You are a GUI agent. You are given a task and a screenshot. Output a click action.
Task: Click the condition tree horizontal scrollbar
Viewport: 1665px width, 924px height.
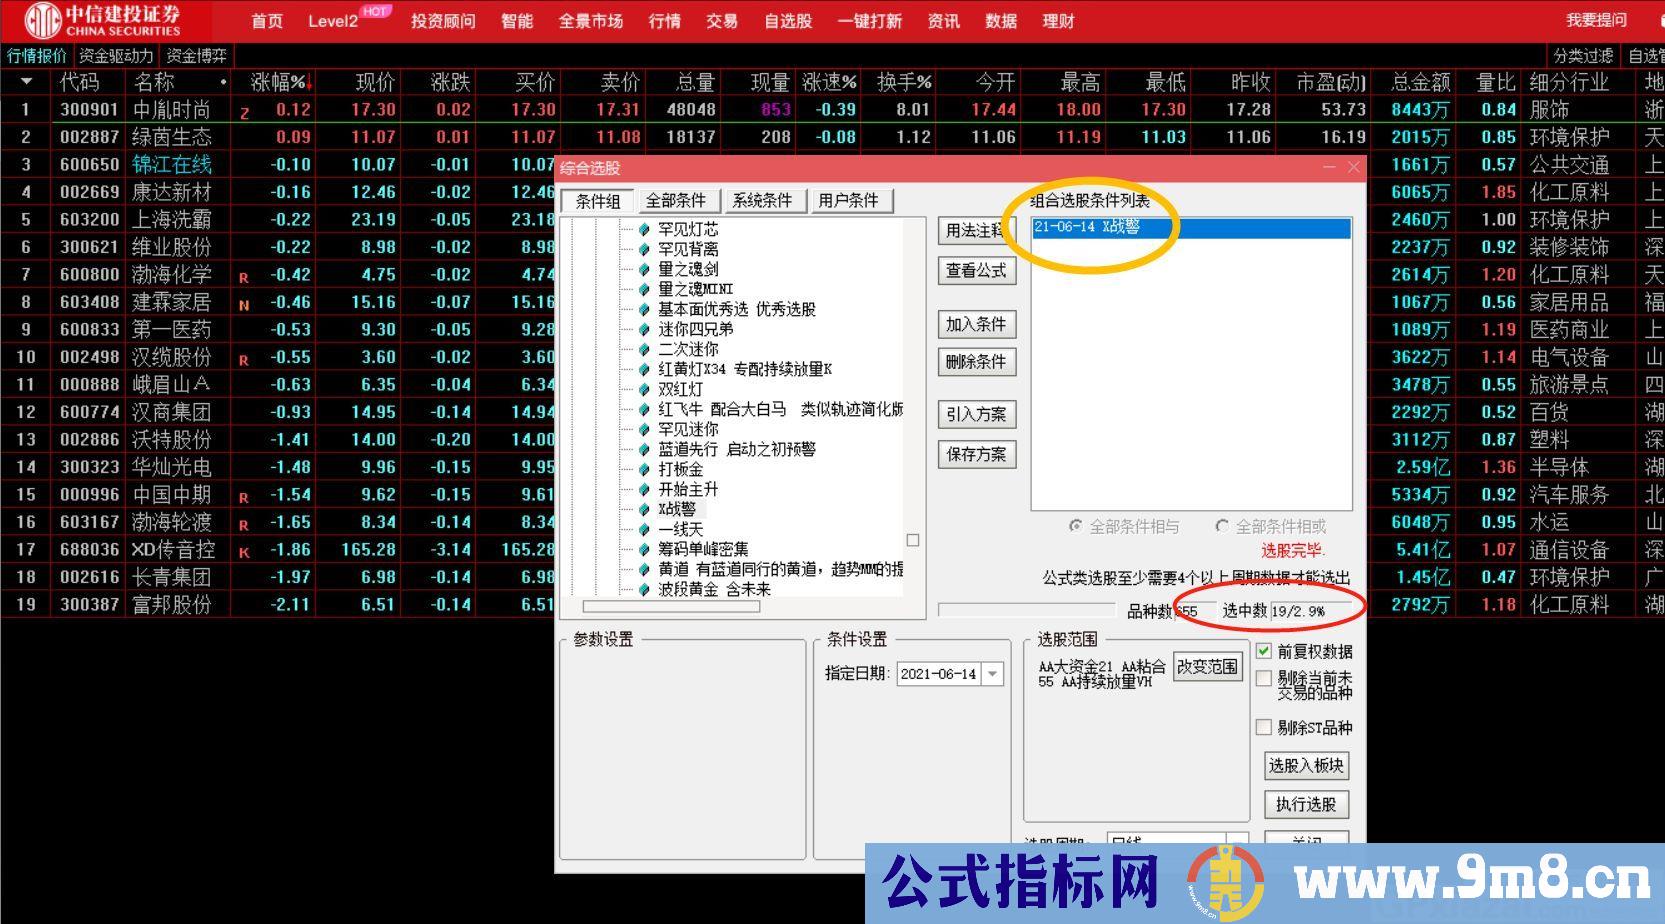click(x=671, y=606)
